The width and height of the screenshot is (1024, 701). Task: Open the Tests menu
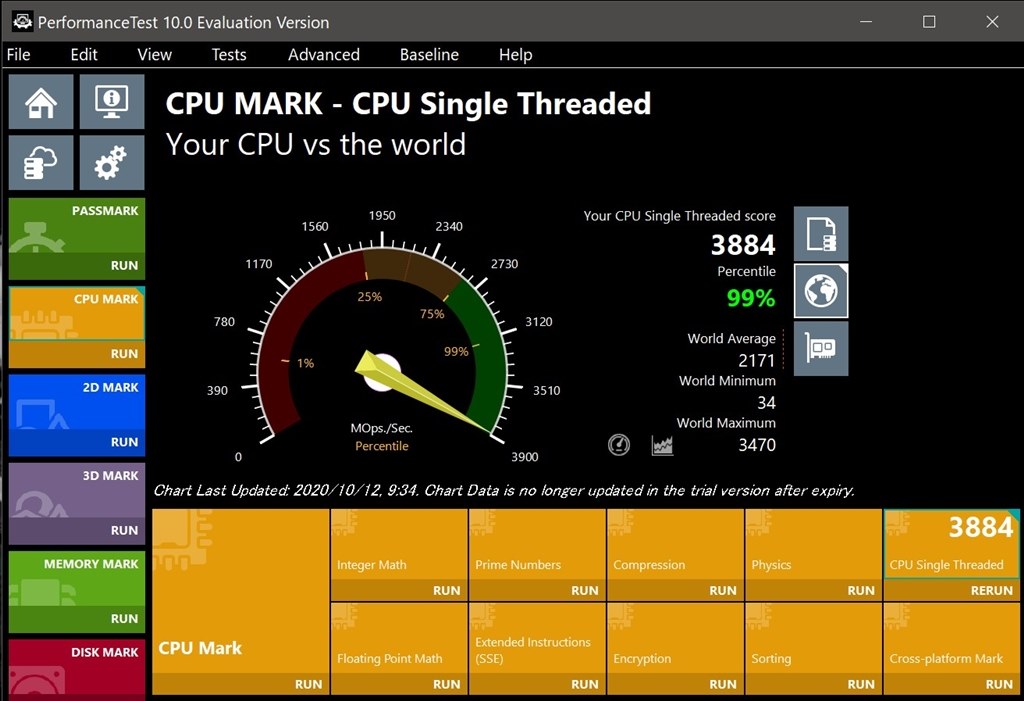pyautogui.click(x=229, y=55)
